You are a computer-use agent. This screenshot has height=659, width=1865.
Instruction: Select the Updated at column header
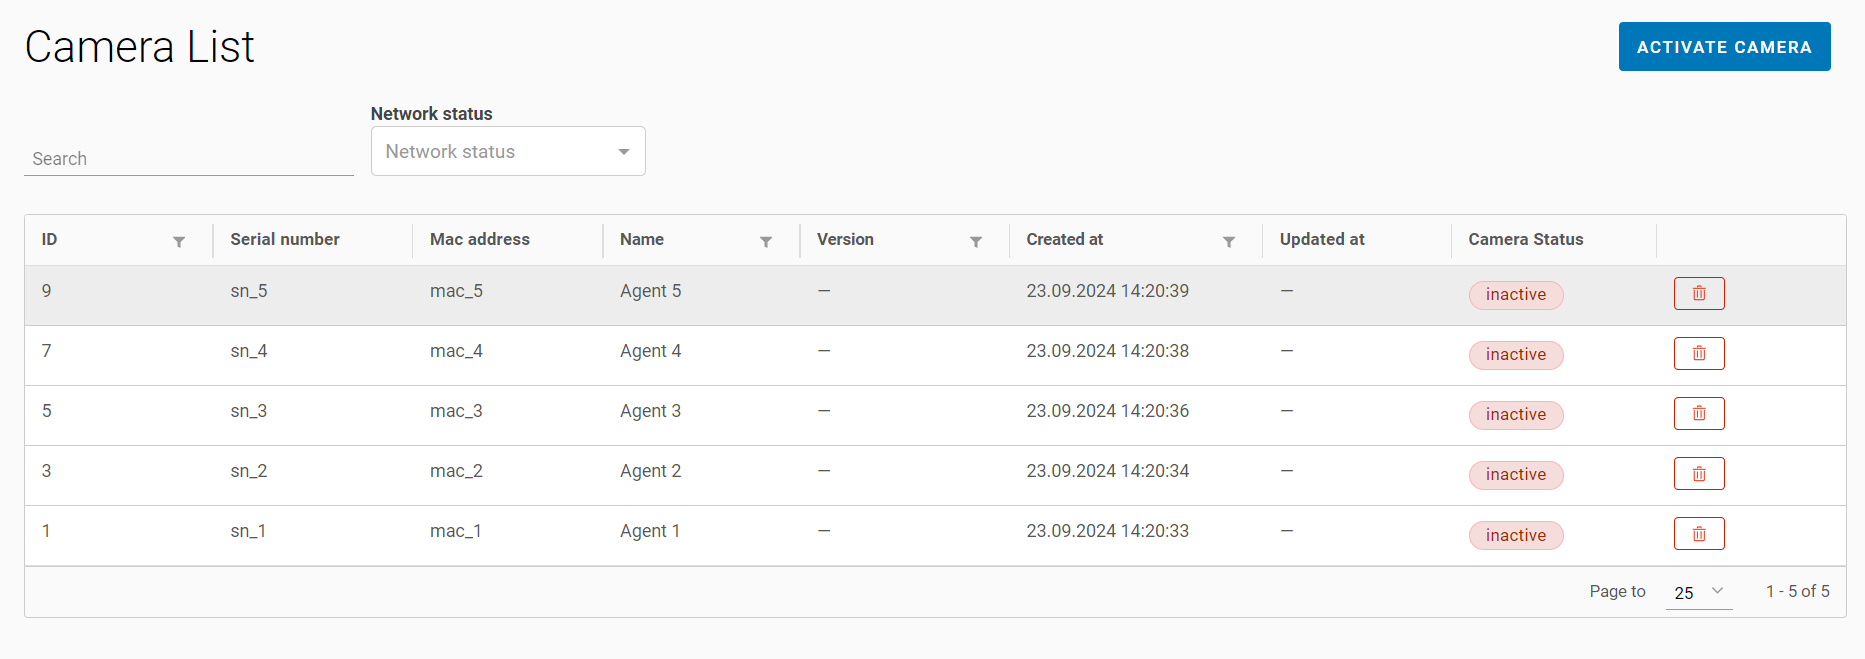click(x=1321, y=239)
